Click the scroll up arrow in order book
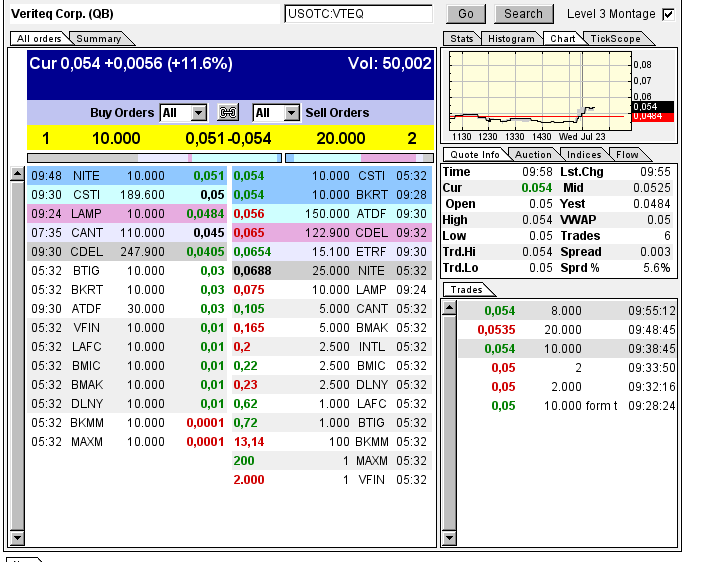The width and height of the screenshot is (712, 562). 17,175
